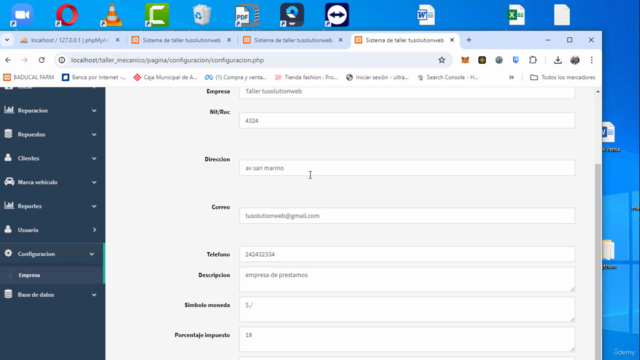Click the Correo email input field

(x=407, y=216)
